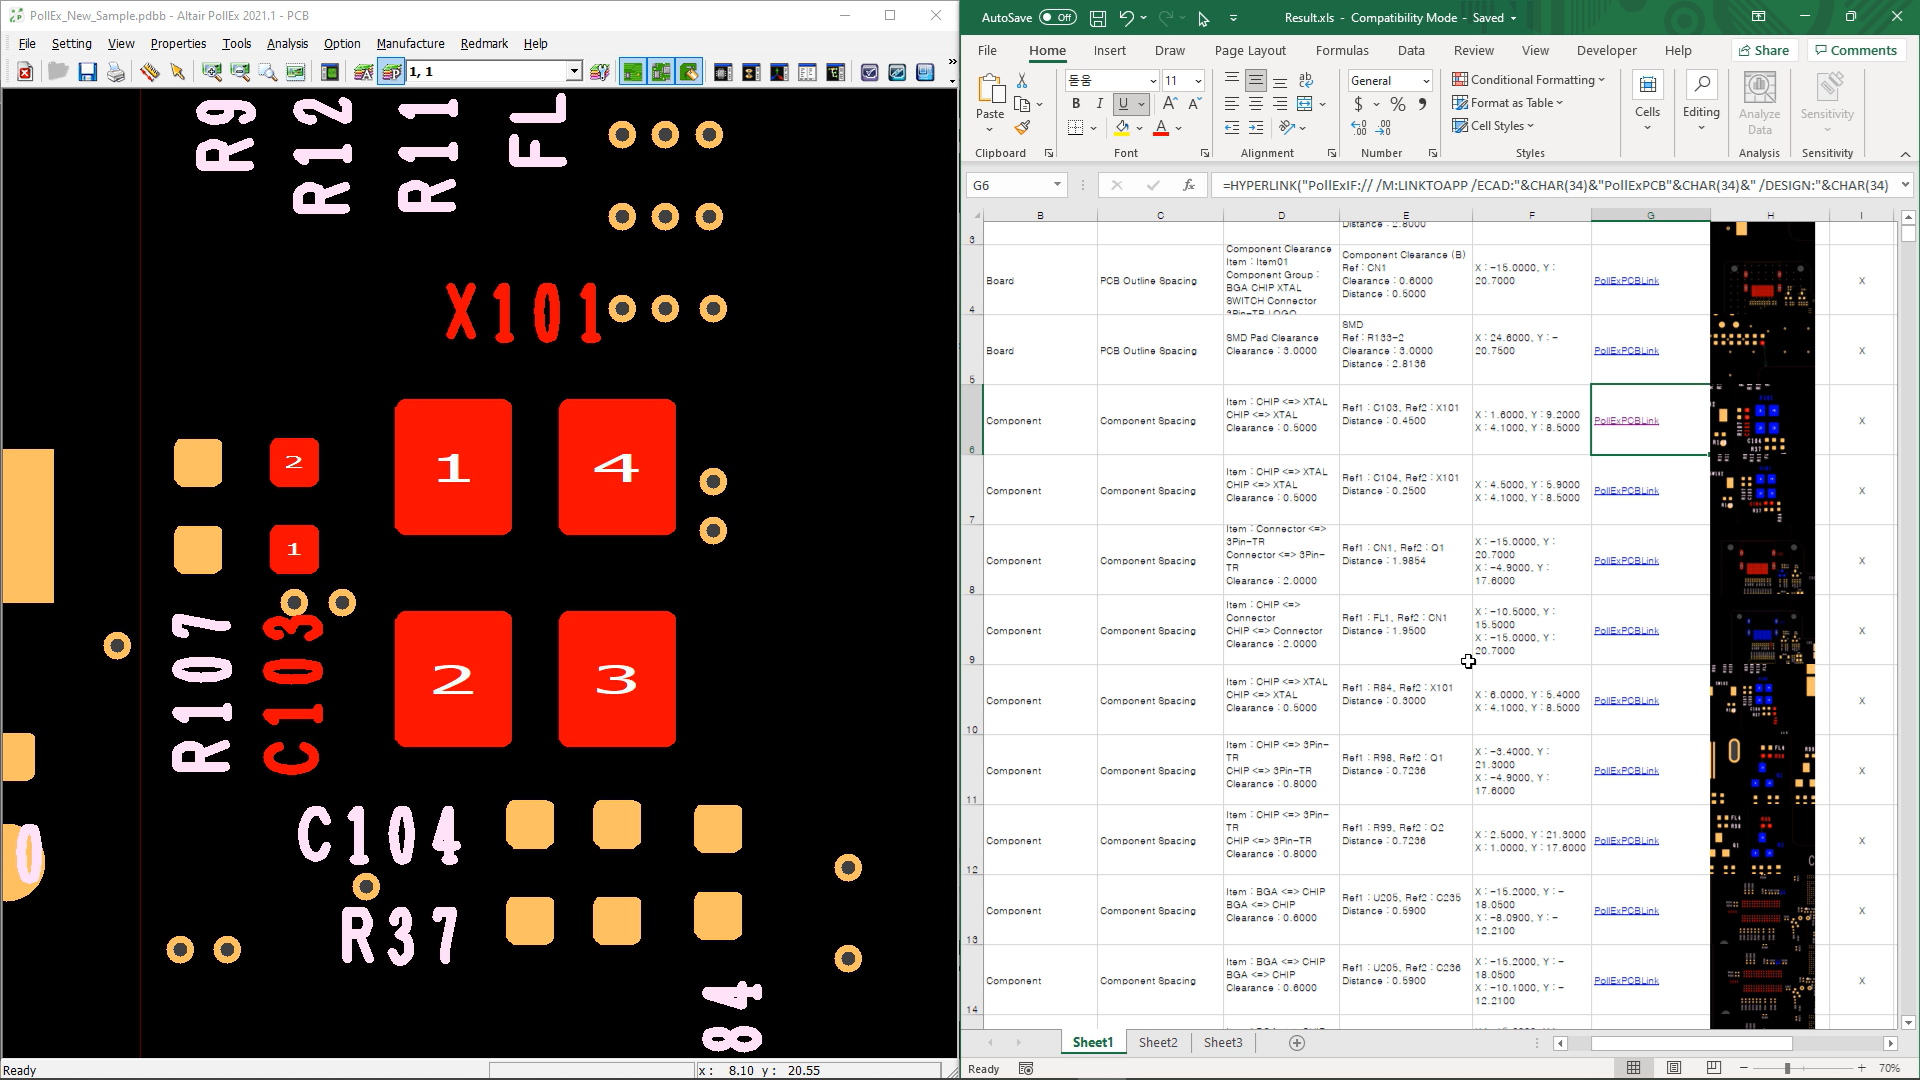Select the measure ruler tool in PollEx

(149, 72)
